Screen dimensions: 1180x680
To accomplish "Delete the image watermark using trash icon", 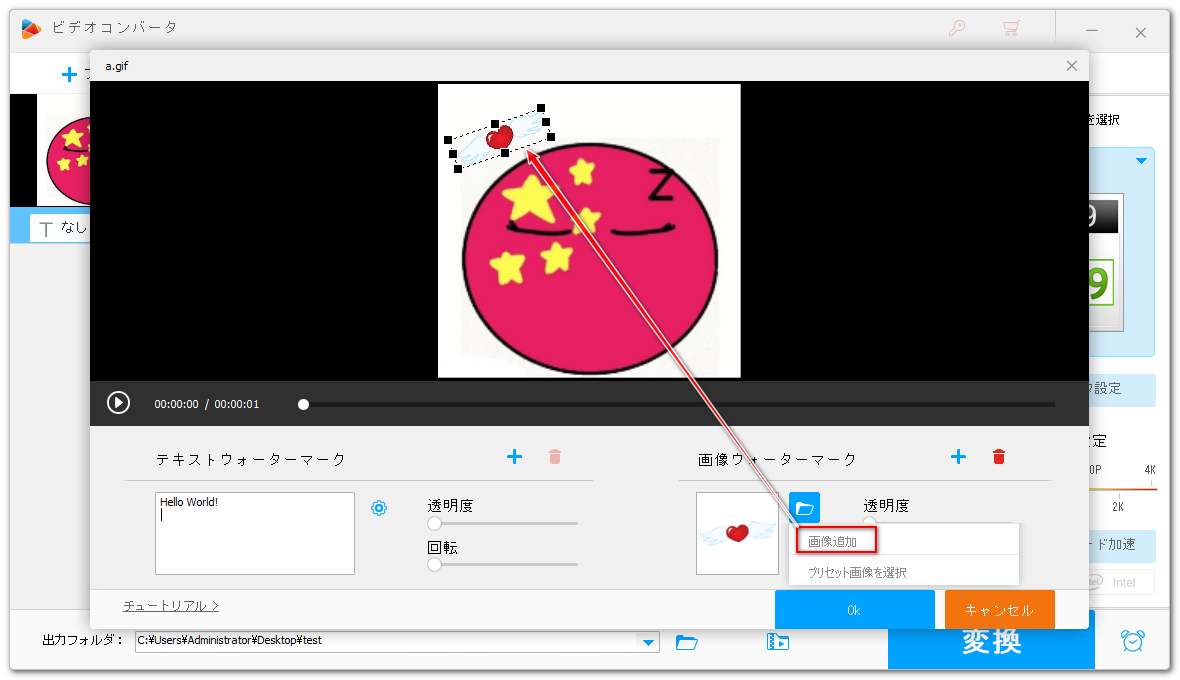I will 999,457.
